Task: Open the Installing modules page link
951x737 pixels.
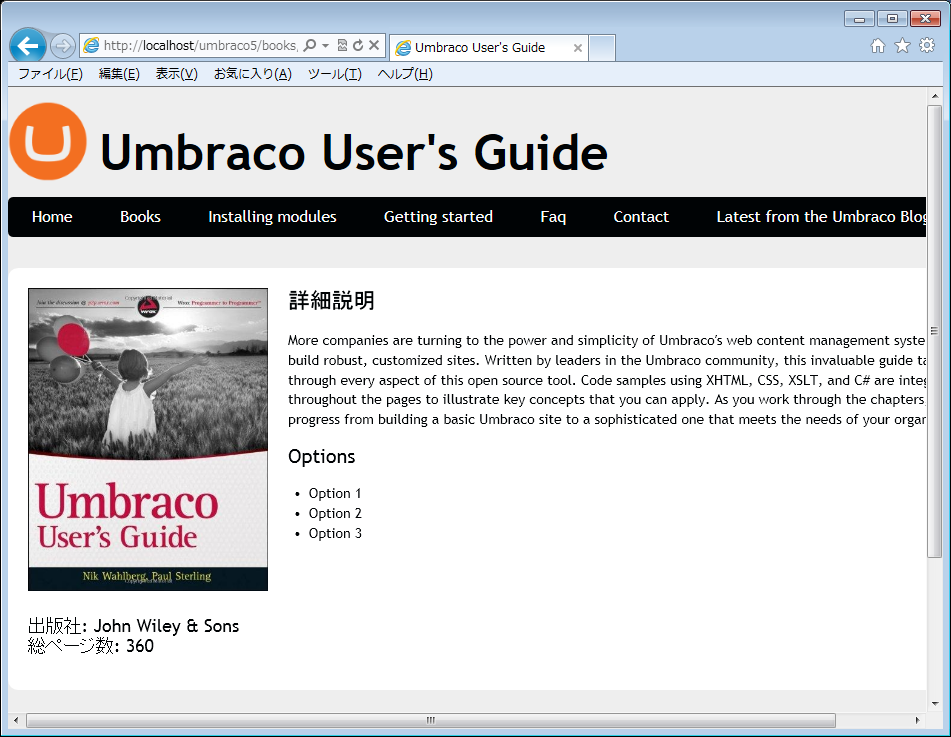Action: pos(272,217)
